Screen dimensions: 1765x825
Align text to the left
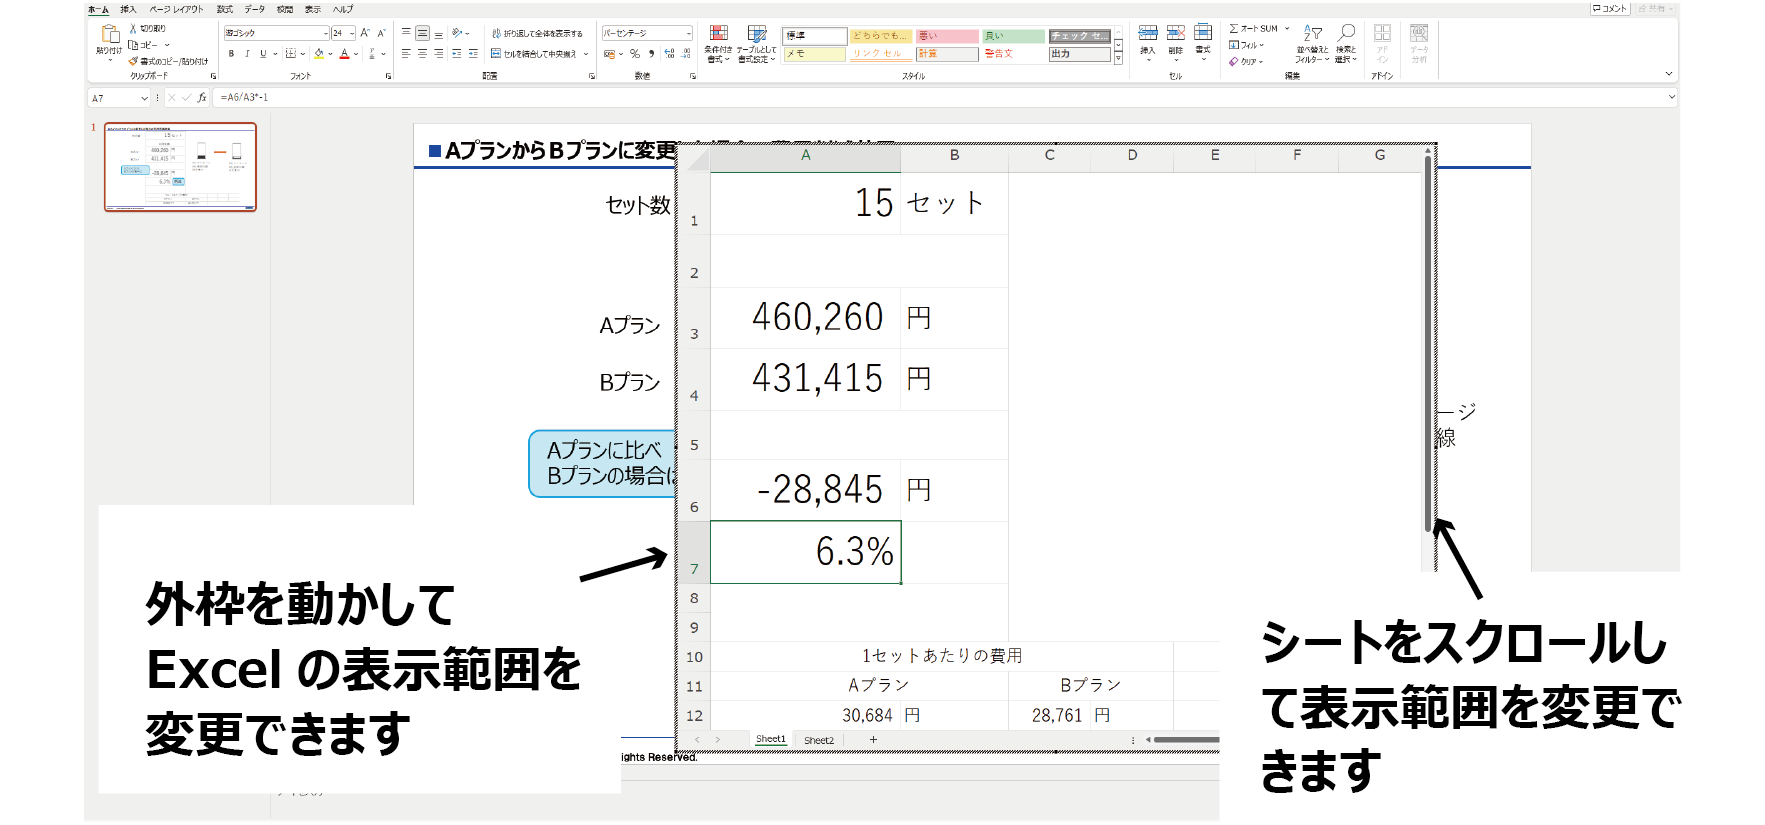406,54
